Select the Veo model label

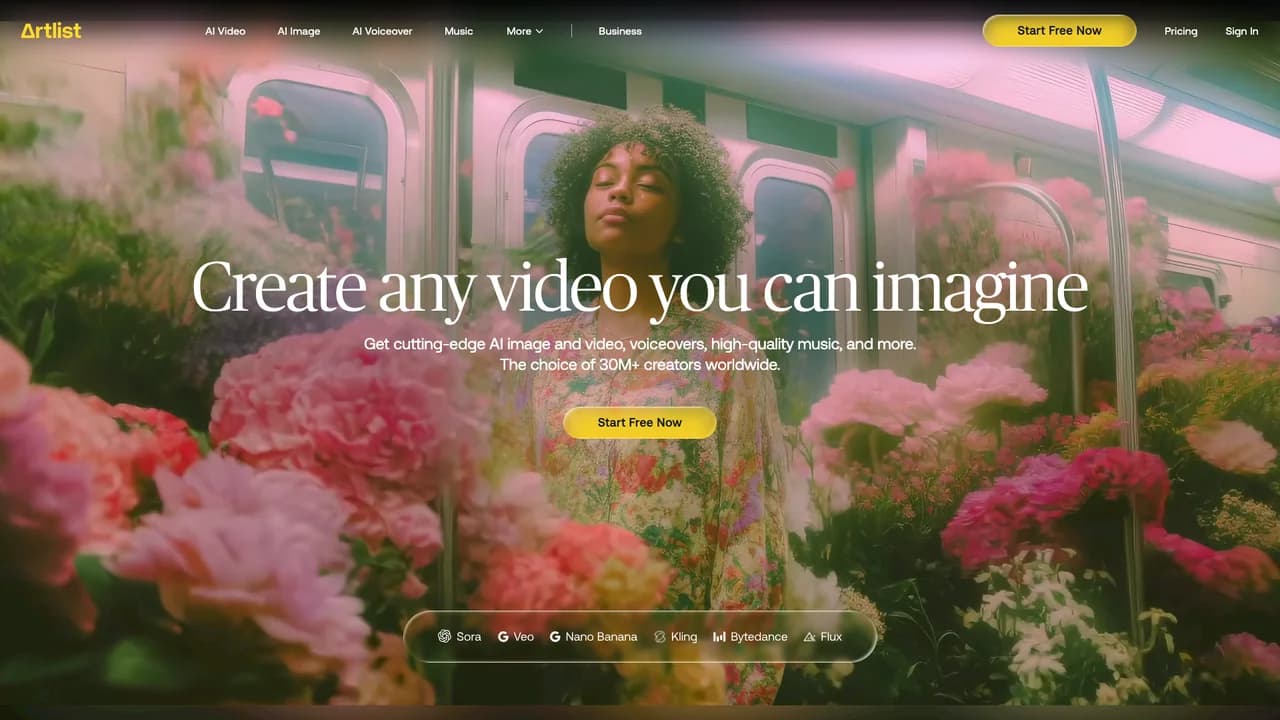[x=524, y=636]
